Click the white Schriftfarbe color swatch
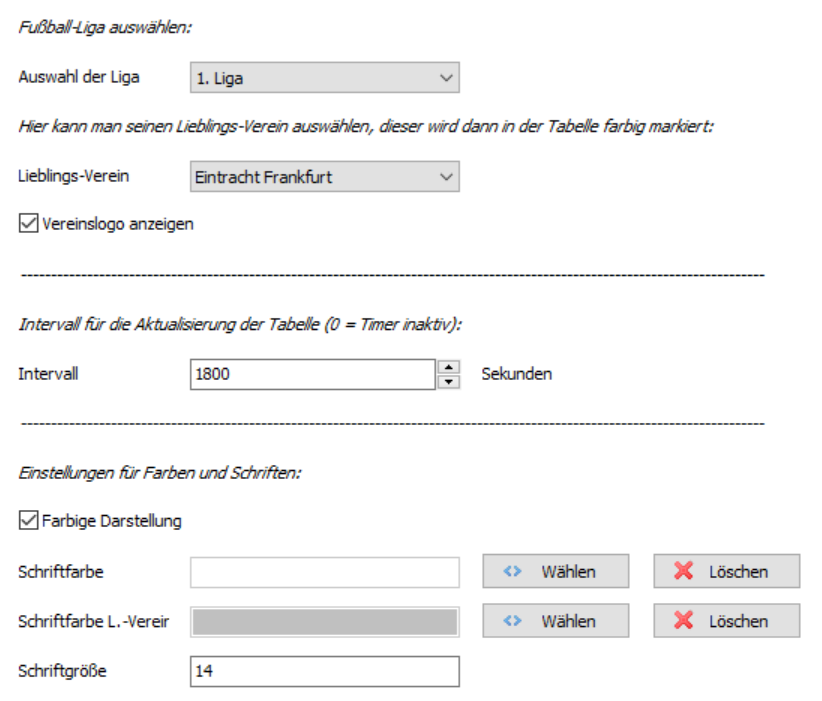 click(325, 572)
